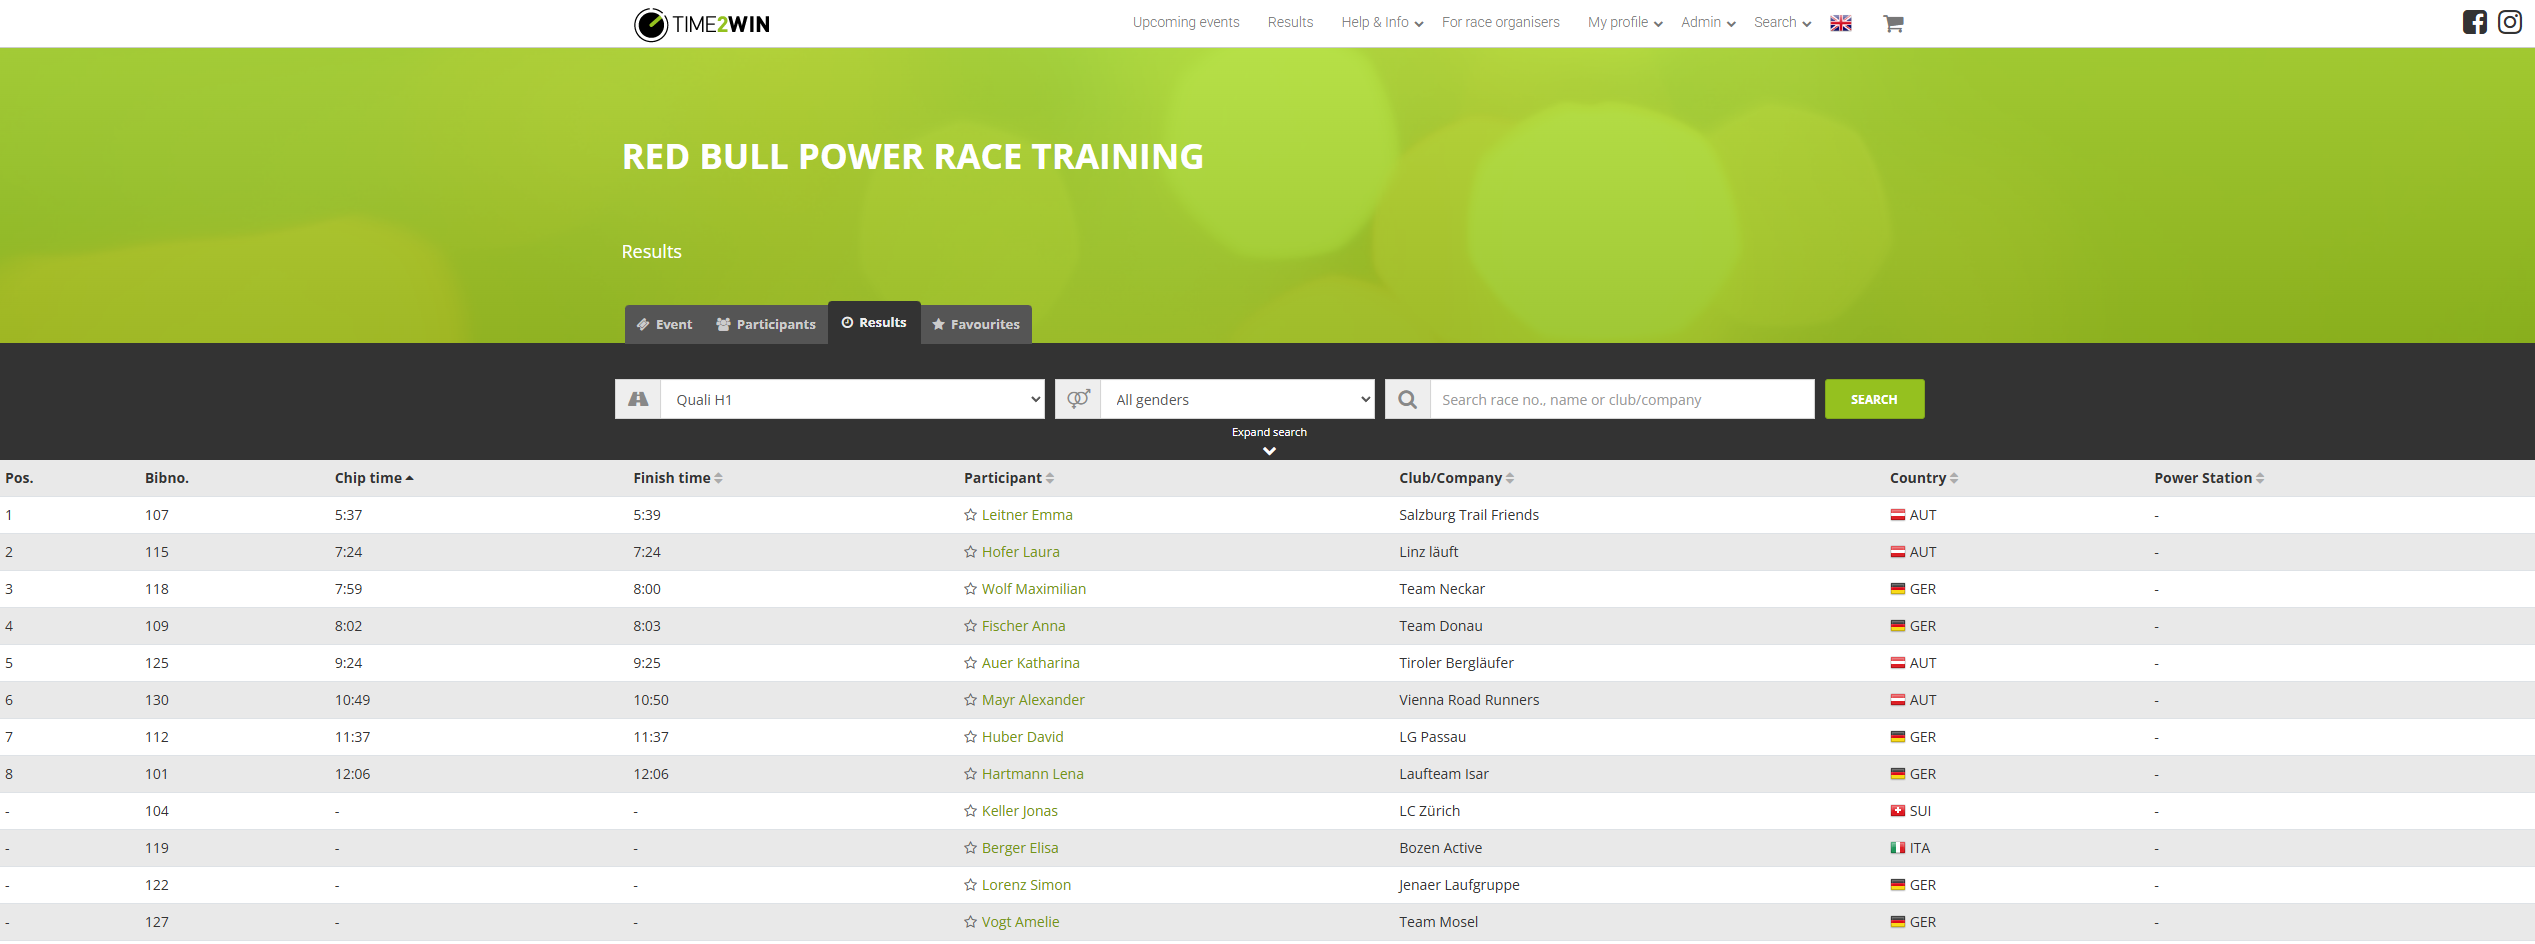
Task: Favourite Wolf Maximilian with the star
Action: click(970, 589)
